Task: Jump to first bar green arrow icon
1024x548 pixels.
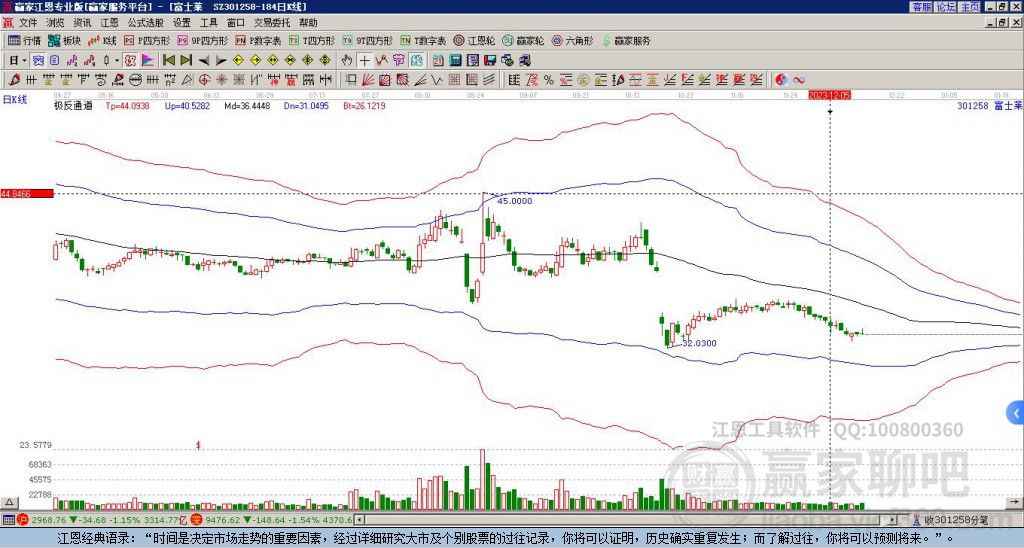Action: (168, 60)
